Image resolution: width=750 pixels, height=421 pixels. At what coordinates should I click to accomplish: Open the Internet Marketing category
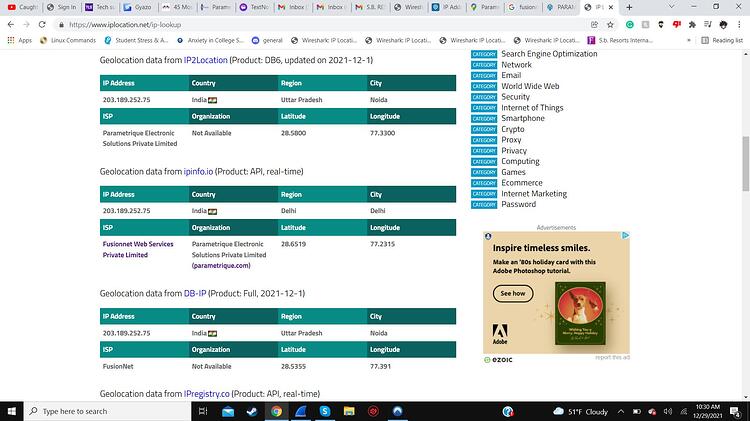pyautogui.click(x=534, y=194)
